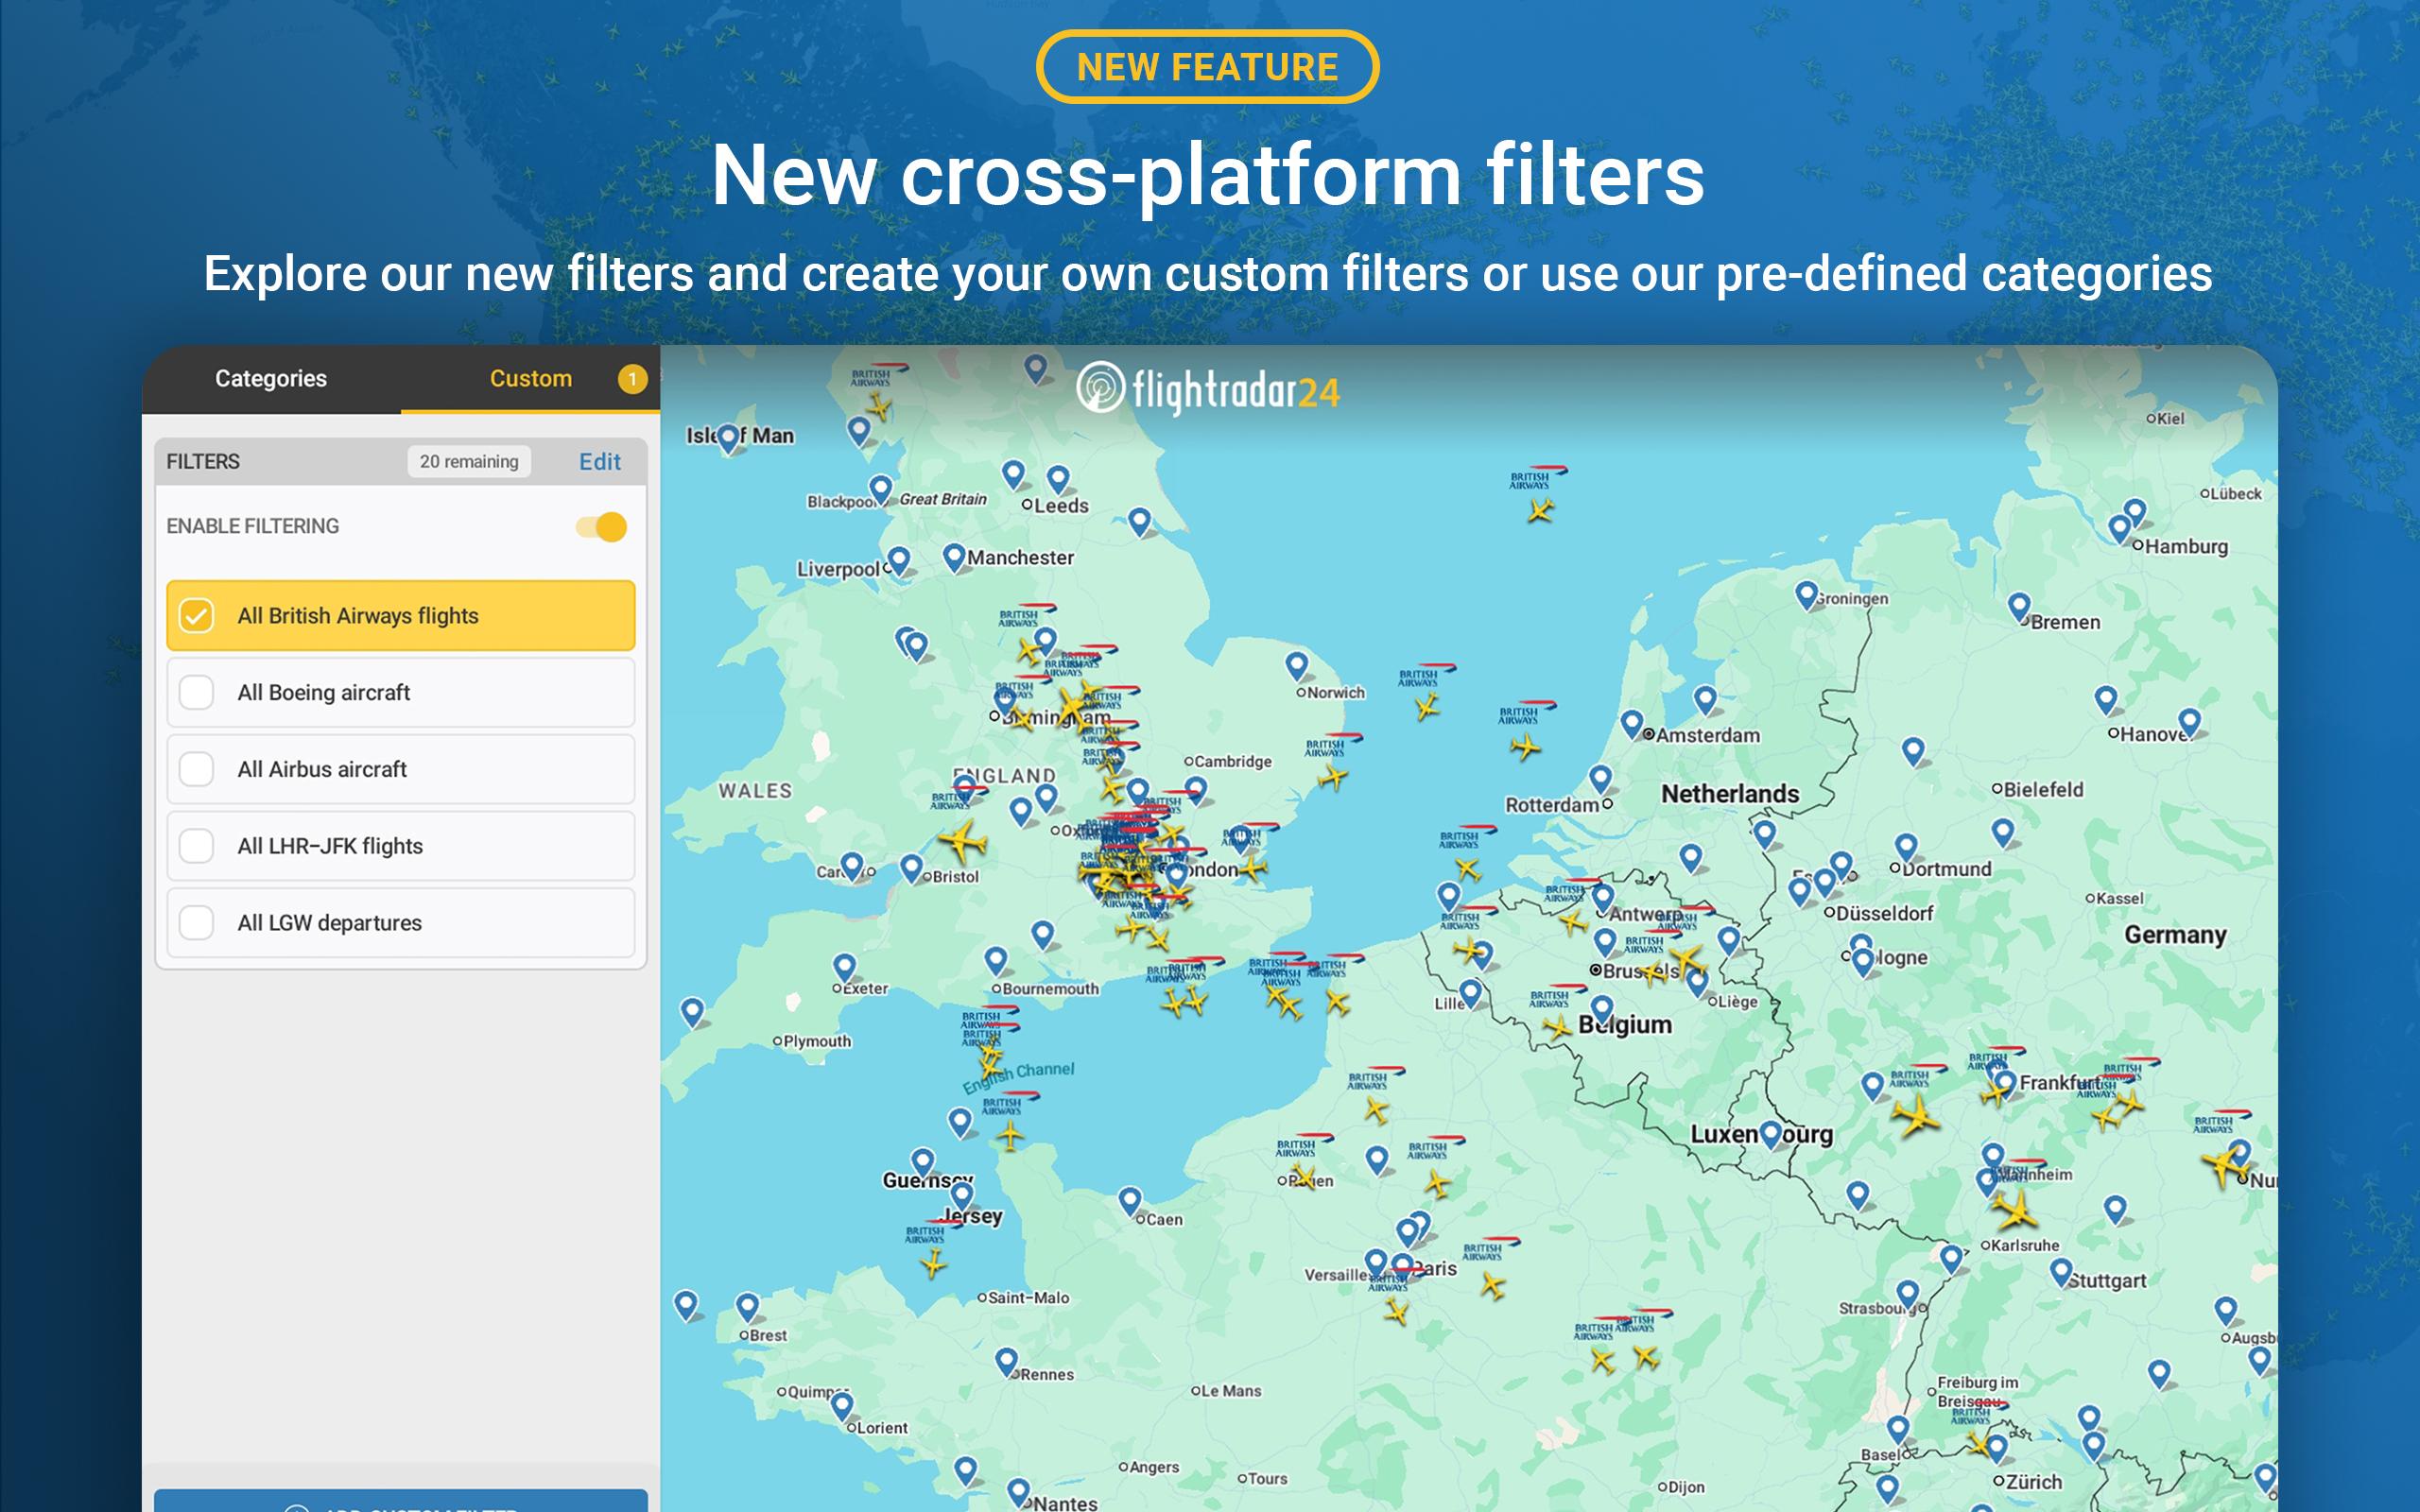Viewport: 2420px width, 1512px height.
Task: Select the plane near Nuremberg at map edge
Action: [2225, 1165]
